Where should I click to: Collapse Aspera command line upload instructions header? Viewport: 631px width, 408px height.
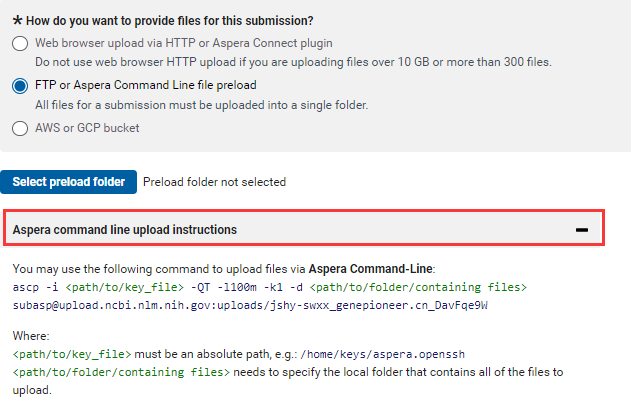(x=304, y=230)
